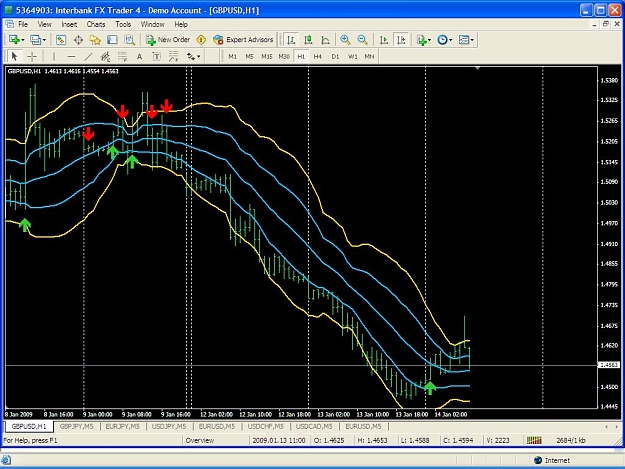The width and height of the screenshot is (625, 469).
Task: Toggle the Terminal panel icon
Action: [112, 40]
